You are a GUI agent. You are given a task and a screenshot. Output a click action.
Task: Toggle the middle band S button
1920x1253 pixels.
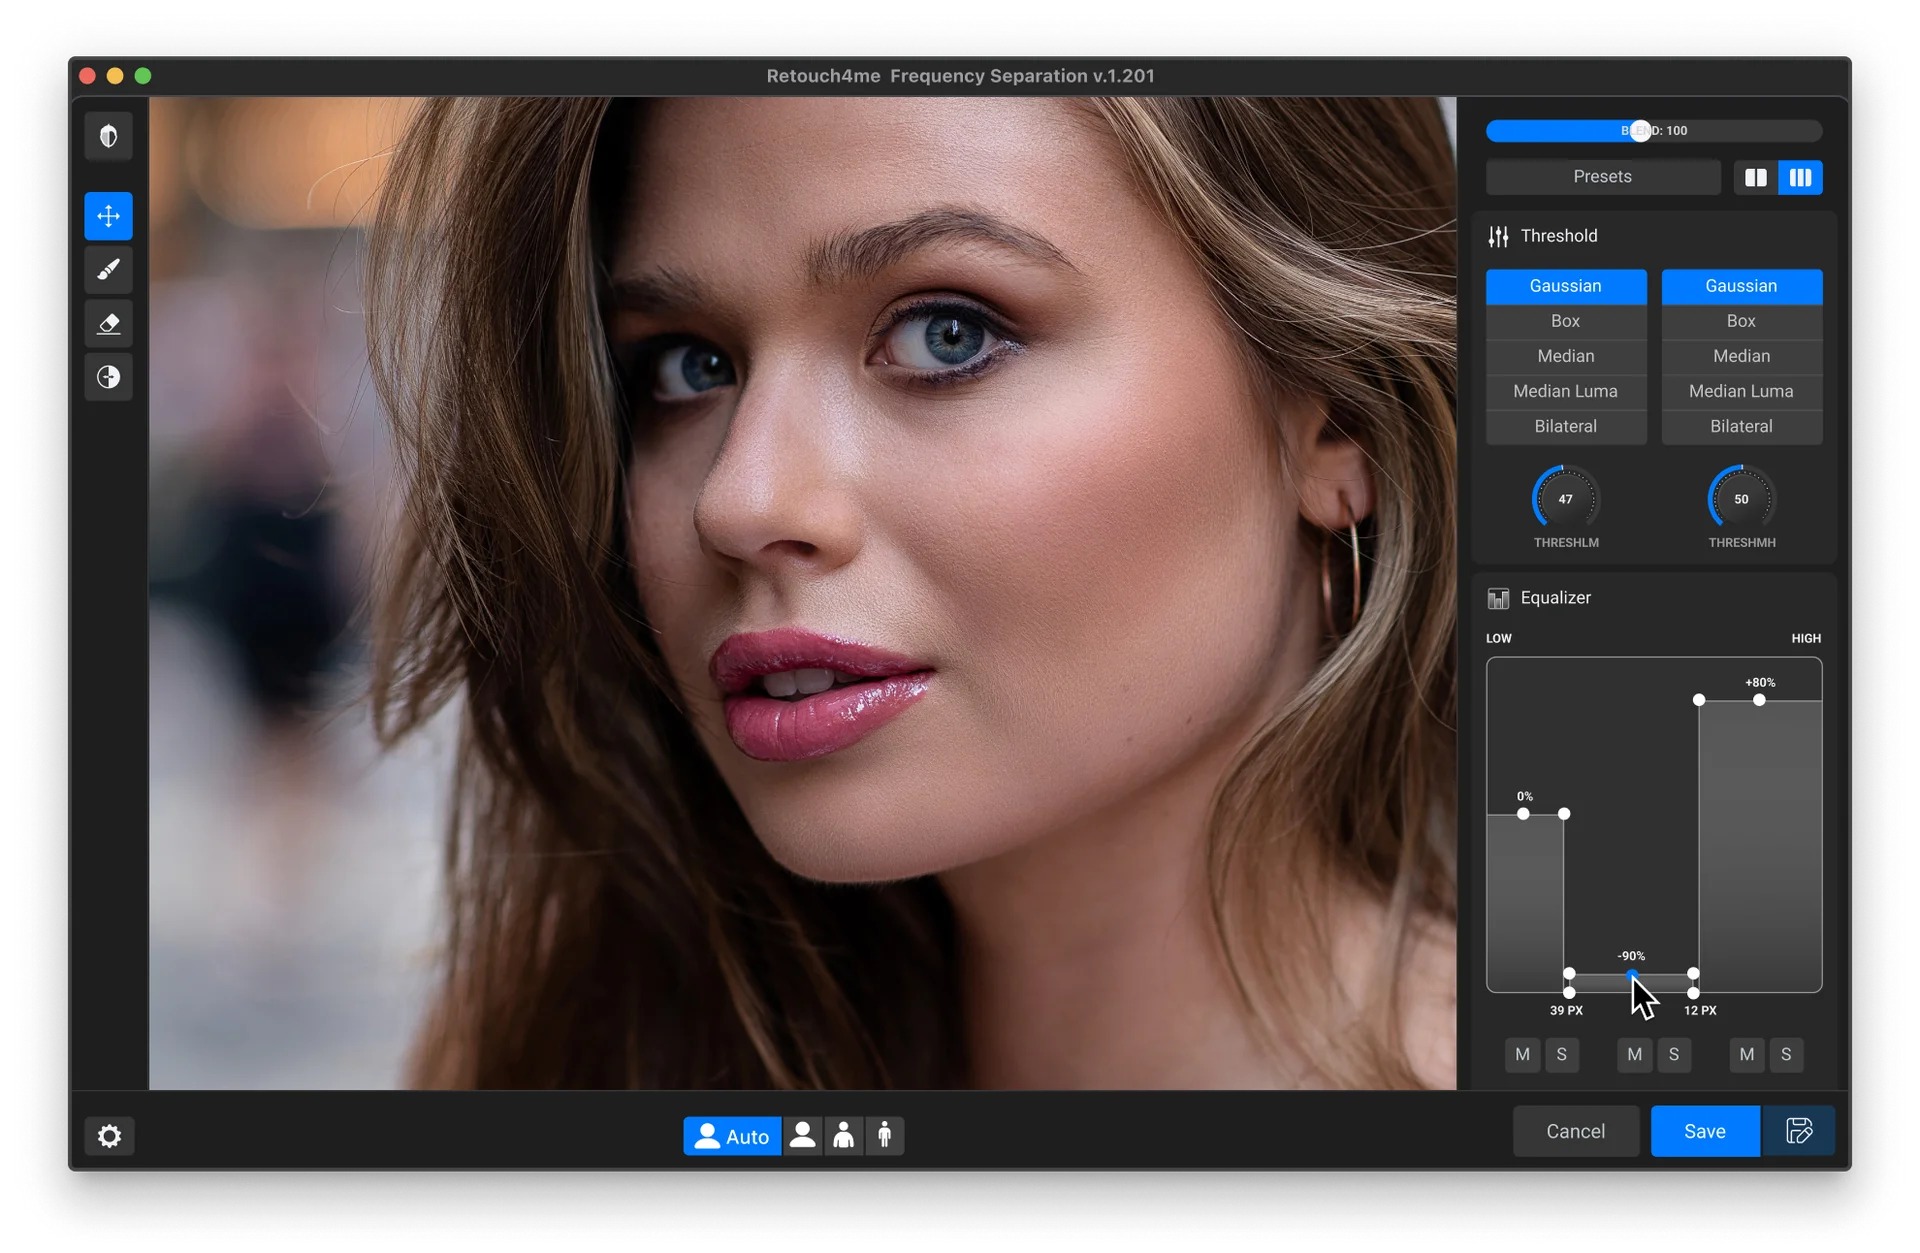[x=1673, y=1054]
